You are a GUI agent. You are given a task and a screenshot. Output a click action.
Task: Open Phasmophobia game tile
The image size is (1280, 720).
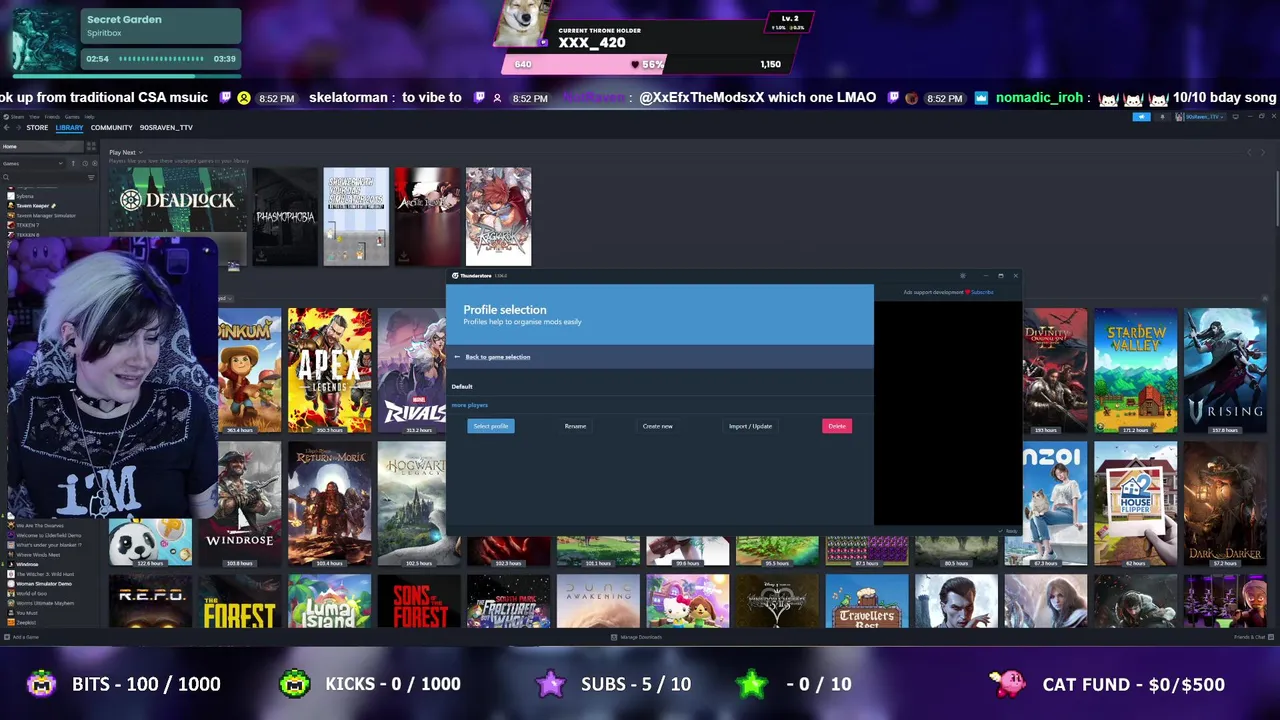click(285, 217)
